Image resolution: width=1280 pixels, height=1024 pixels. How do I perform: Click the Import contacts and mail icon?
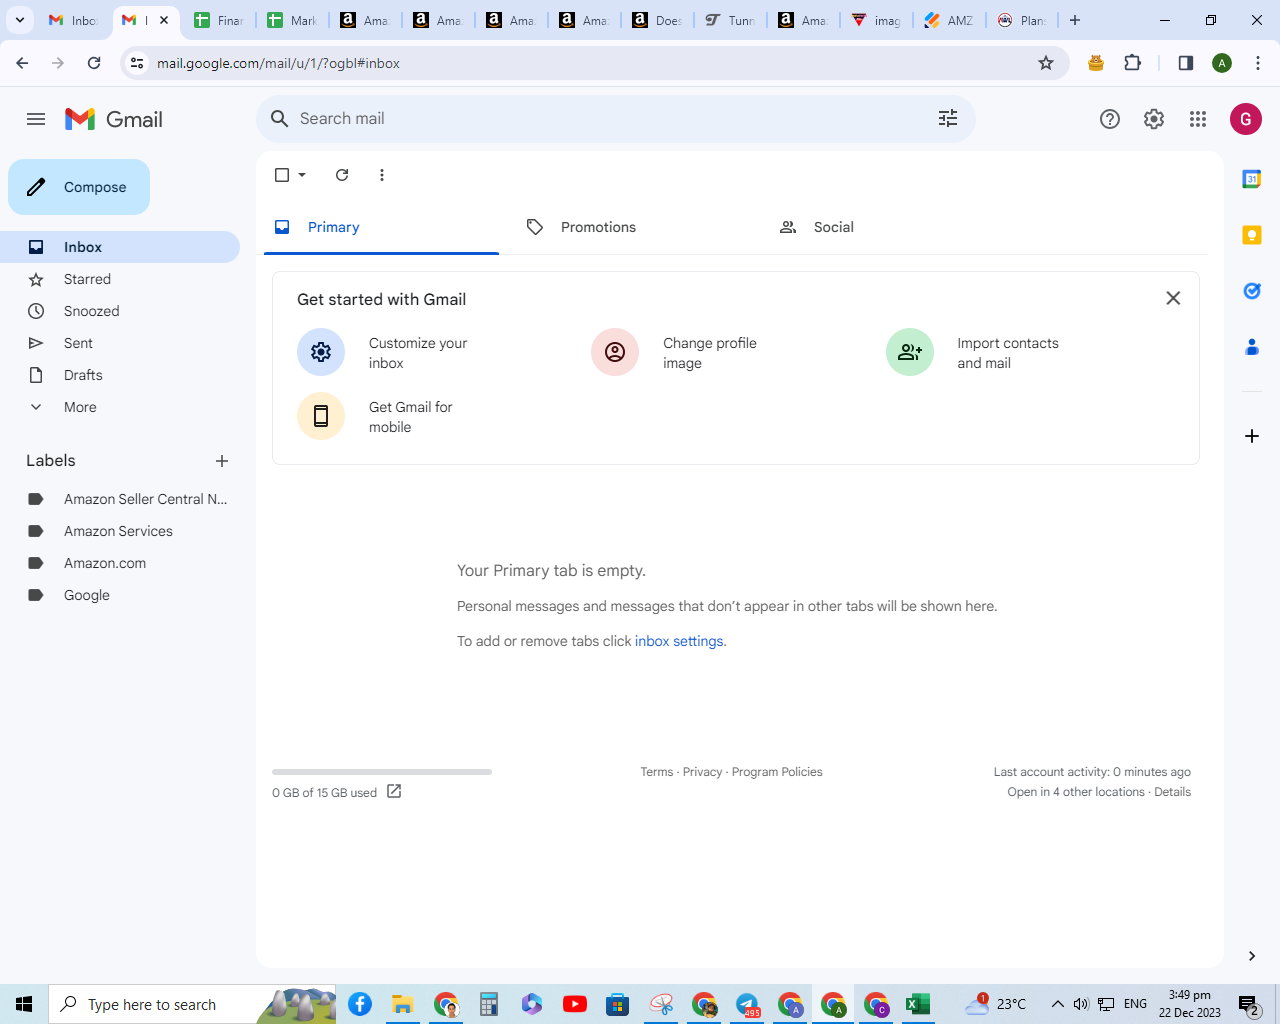(910, 352)
